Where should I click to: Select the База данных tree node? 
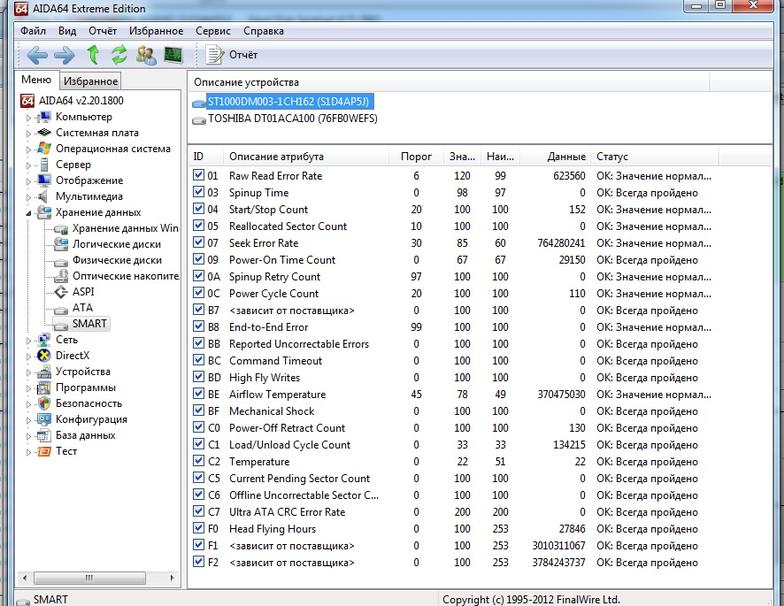tap(86, 436)
